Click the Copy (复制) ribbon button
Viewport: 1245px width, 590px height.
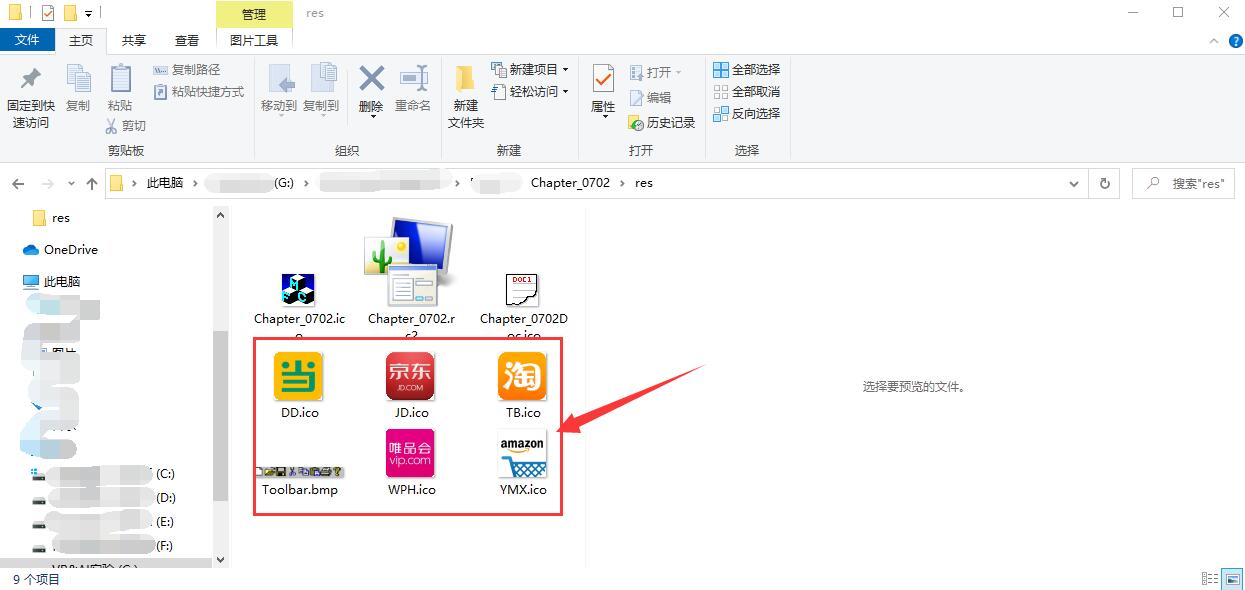tap(78, 88)
